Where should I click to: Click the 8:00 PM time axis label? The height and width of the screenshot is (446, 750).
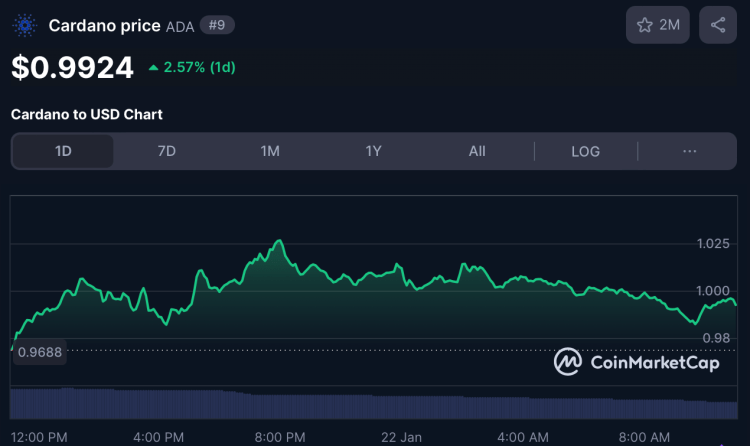pos(280,437)
